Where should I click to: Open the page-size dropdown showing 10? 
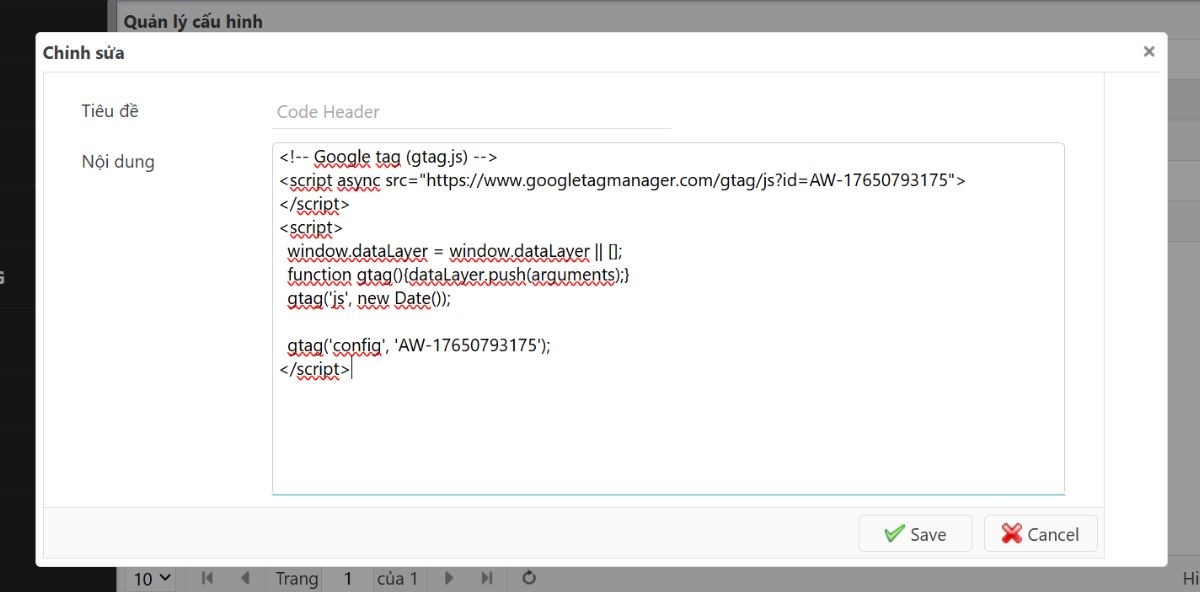click(x=153, y=578)
